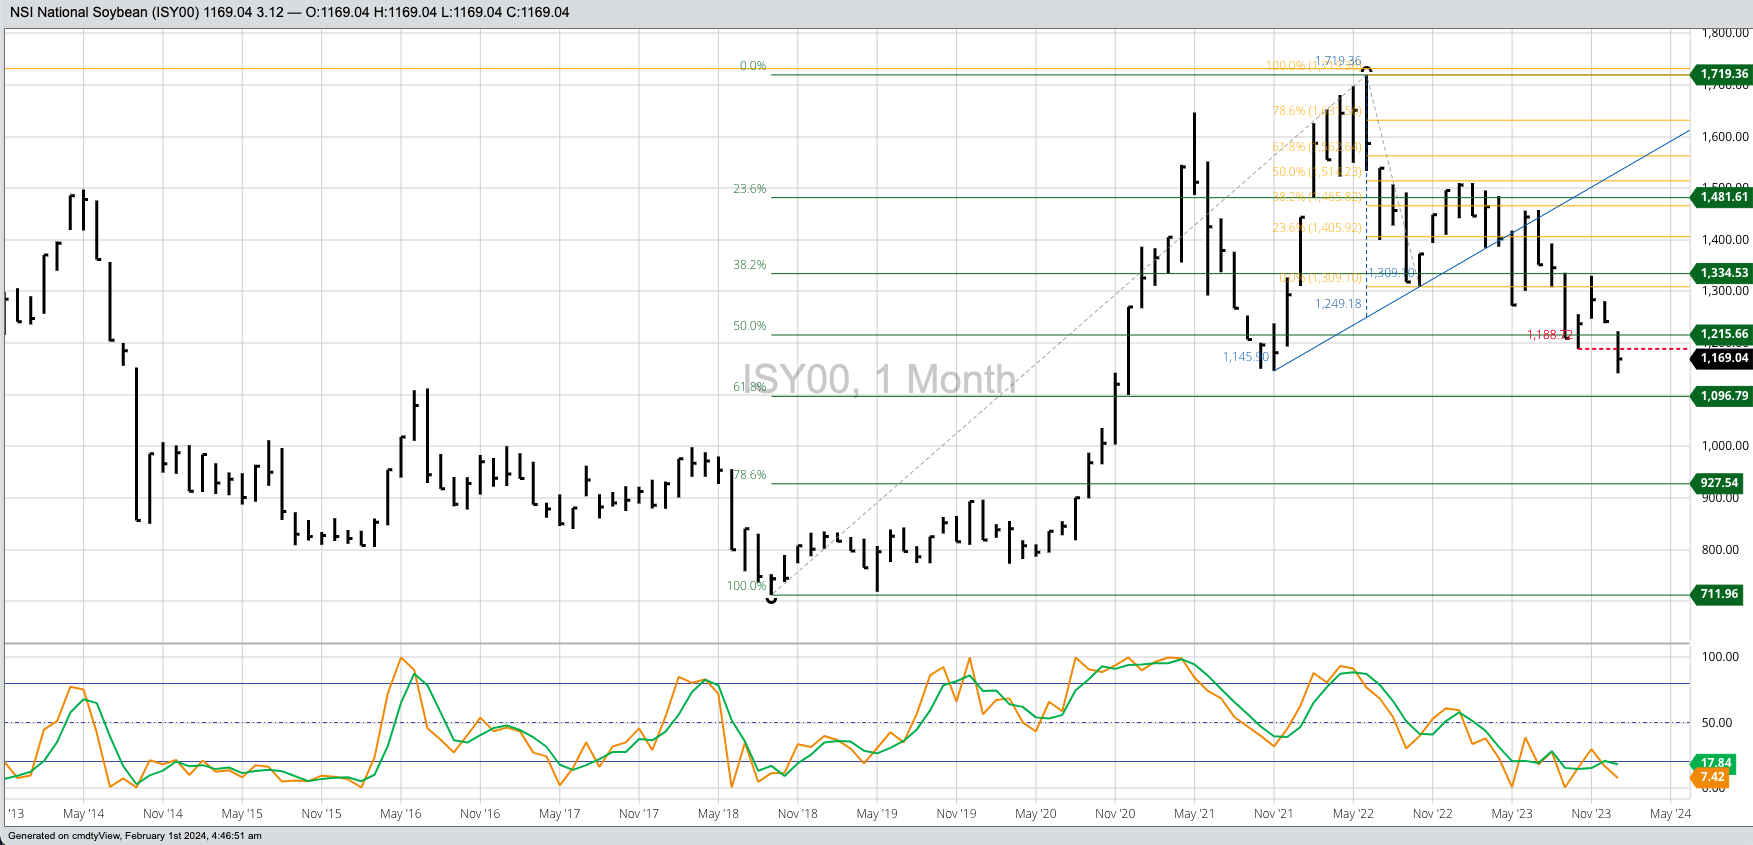Click the 50.0% green retracement label
This screenshot has height=845, width=1753.
[750, 326]
